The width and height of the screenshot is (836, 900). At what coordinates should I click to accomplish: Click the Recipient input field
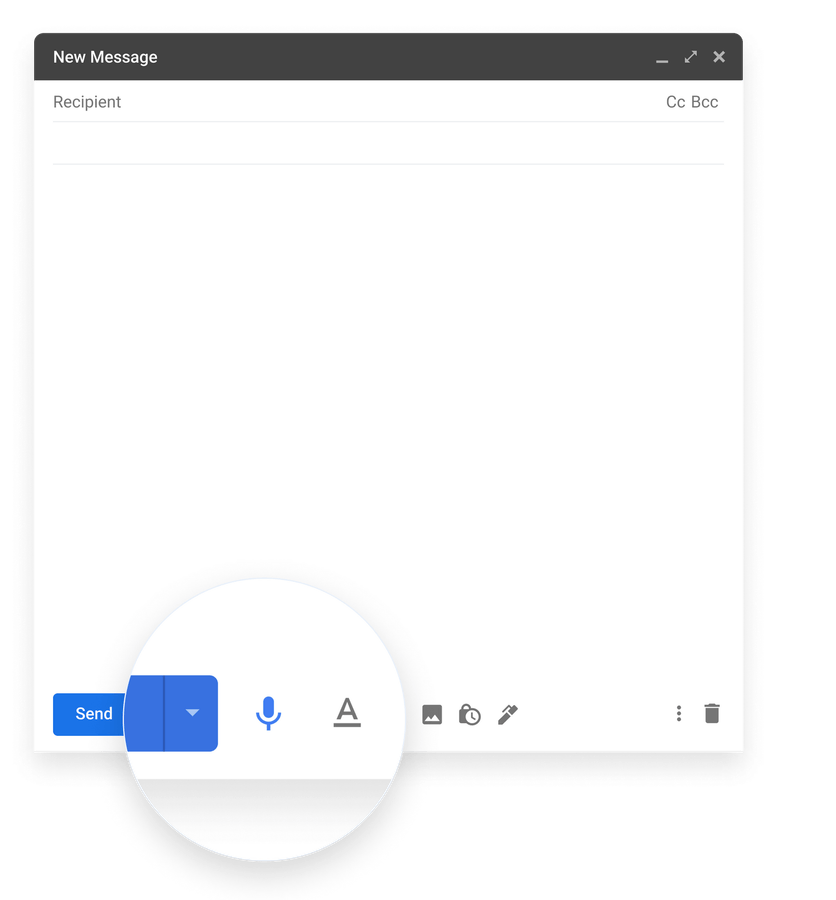300,101
